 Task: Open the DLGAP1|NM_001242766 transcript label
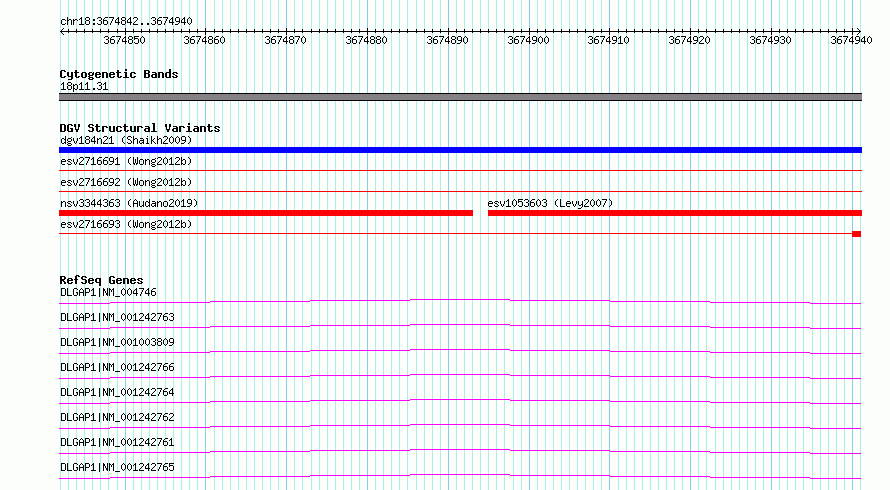coord(117,367)
